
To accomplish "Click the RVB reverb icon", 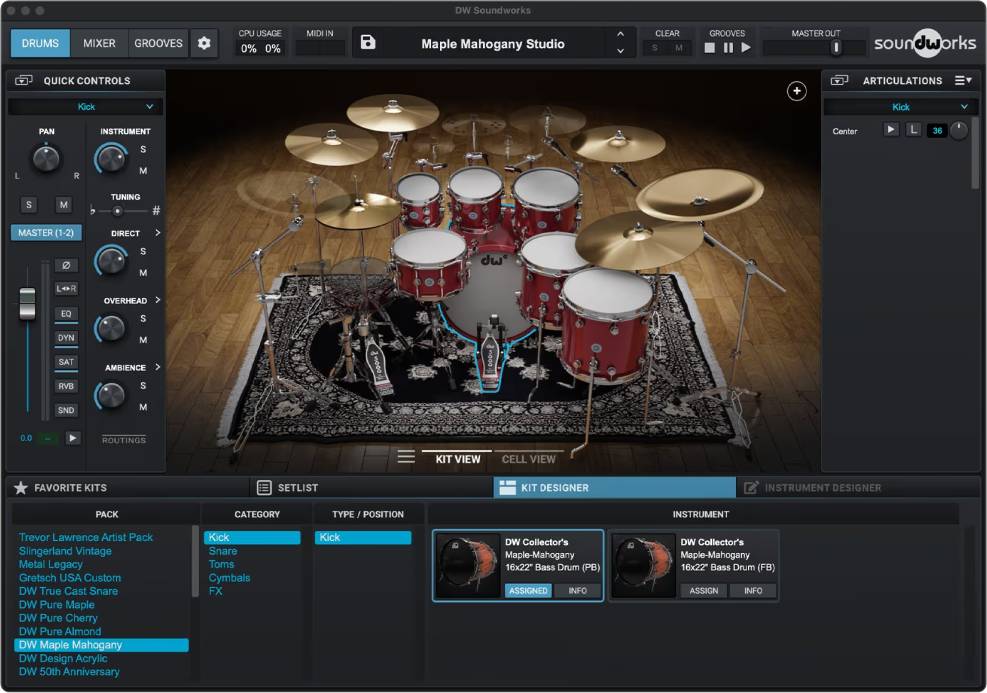I will 65,385.
